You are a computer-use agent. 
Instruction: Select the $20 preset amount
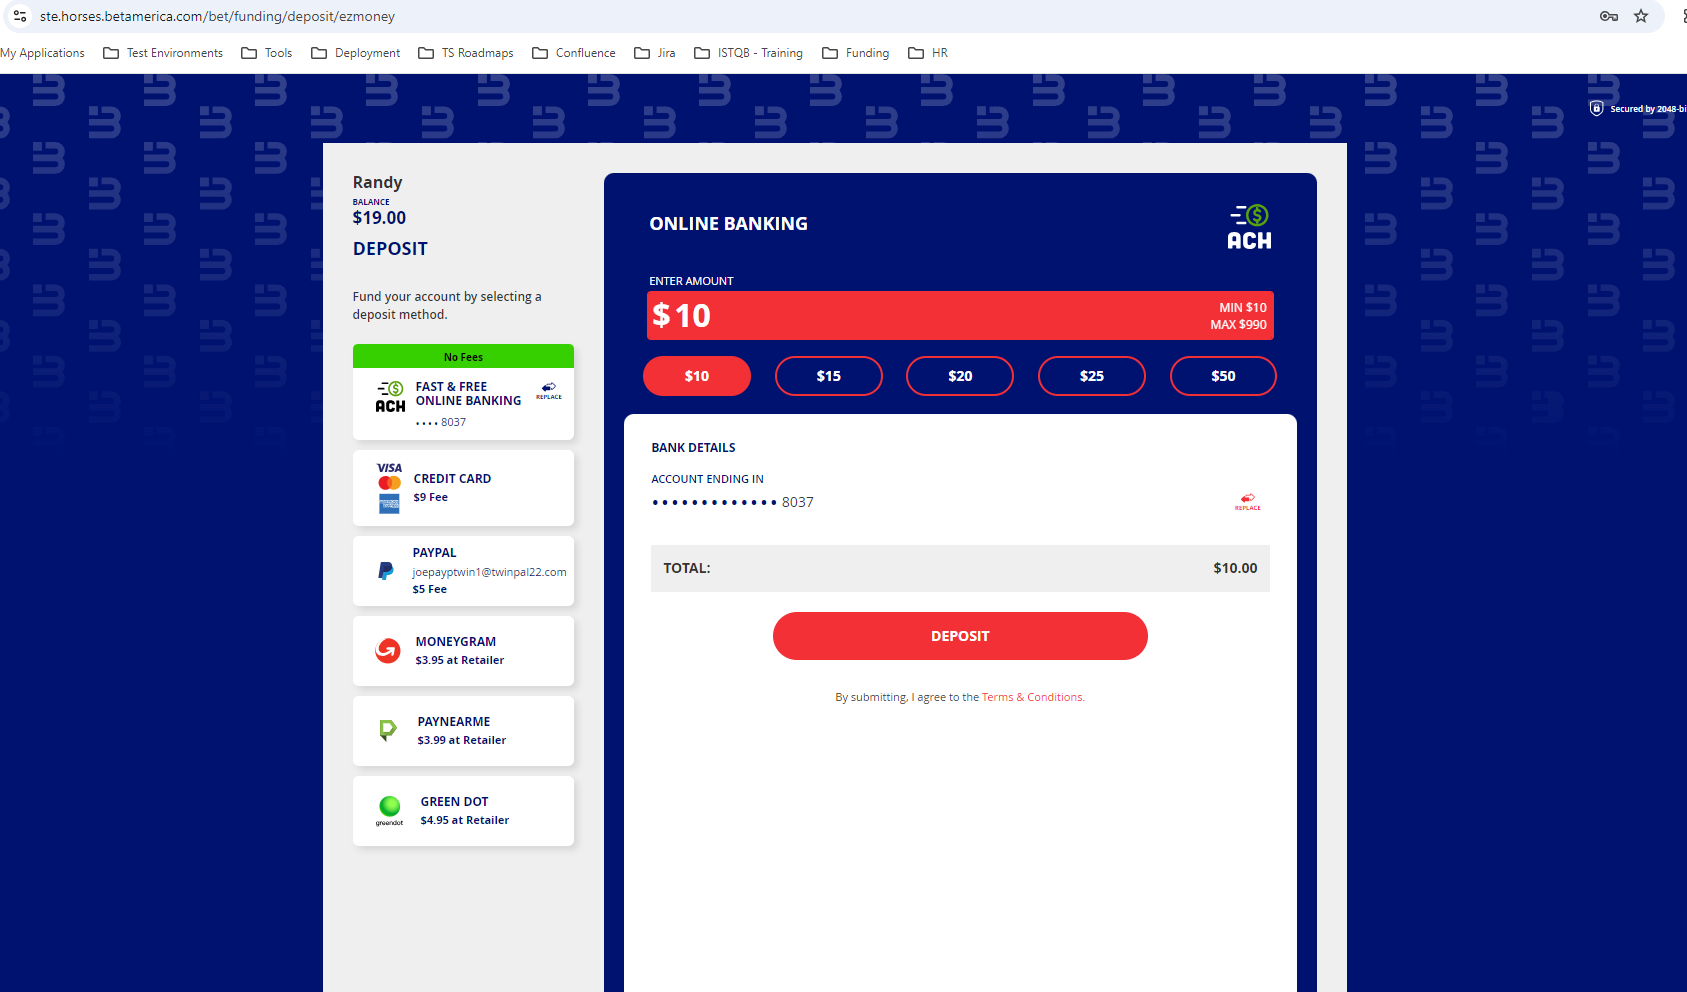[960, 376]
